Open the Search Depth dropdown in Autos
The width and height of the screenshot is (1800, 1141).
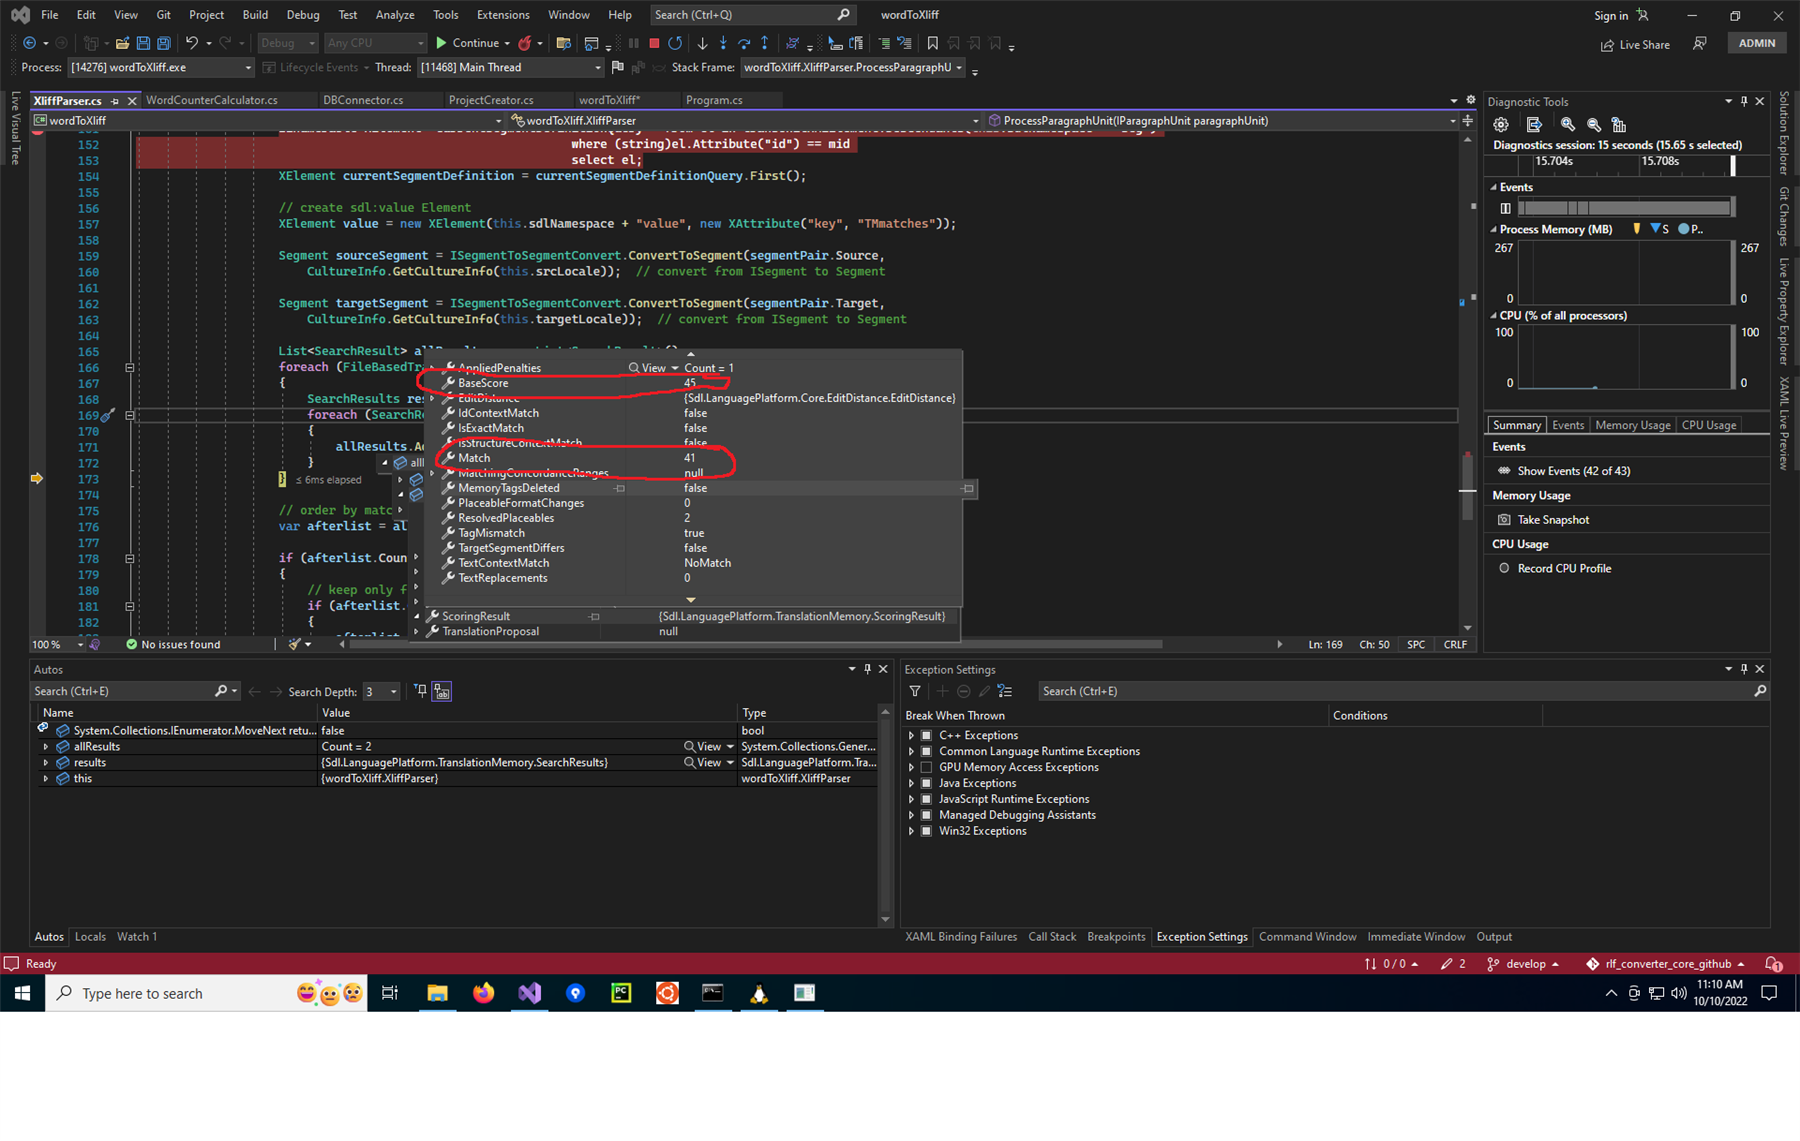(x=393, y=691)
